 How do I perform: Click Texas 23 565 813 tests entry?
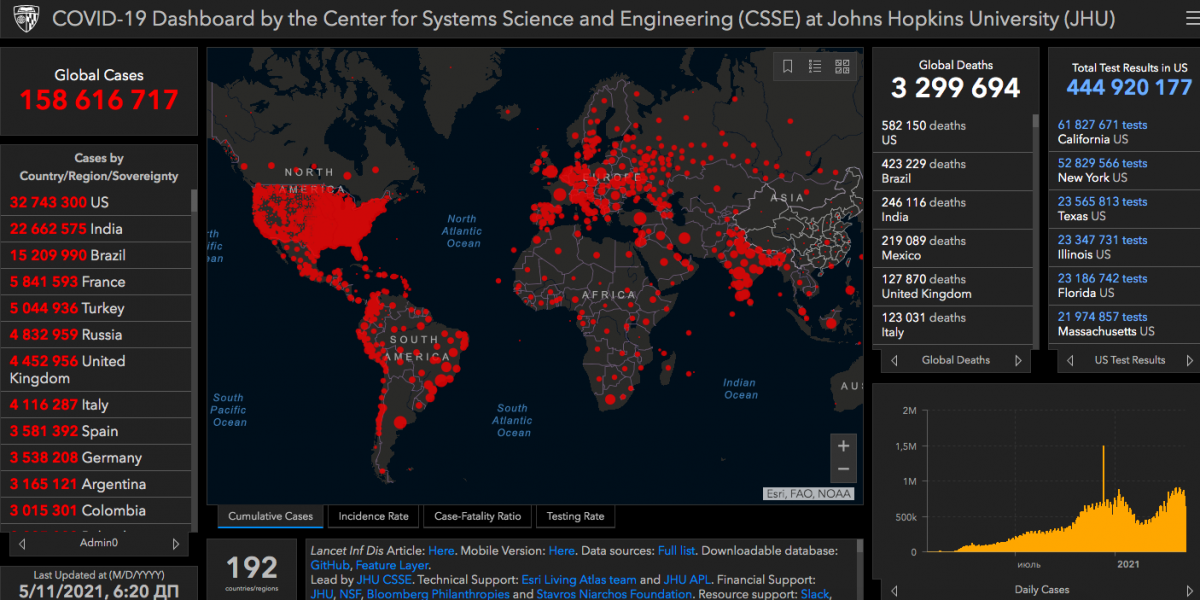click(x=1124, y=208)
